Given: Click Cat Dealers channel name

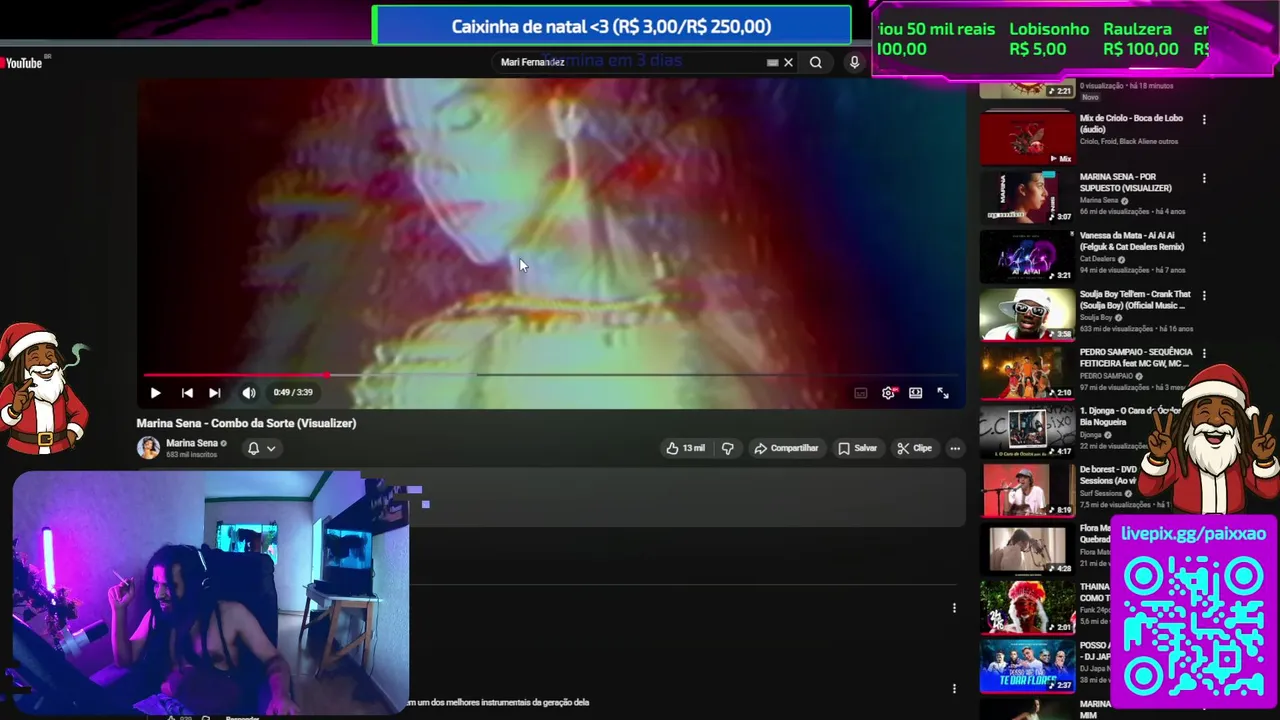Looking at the screenshot, I should (1097, 259).
